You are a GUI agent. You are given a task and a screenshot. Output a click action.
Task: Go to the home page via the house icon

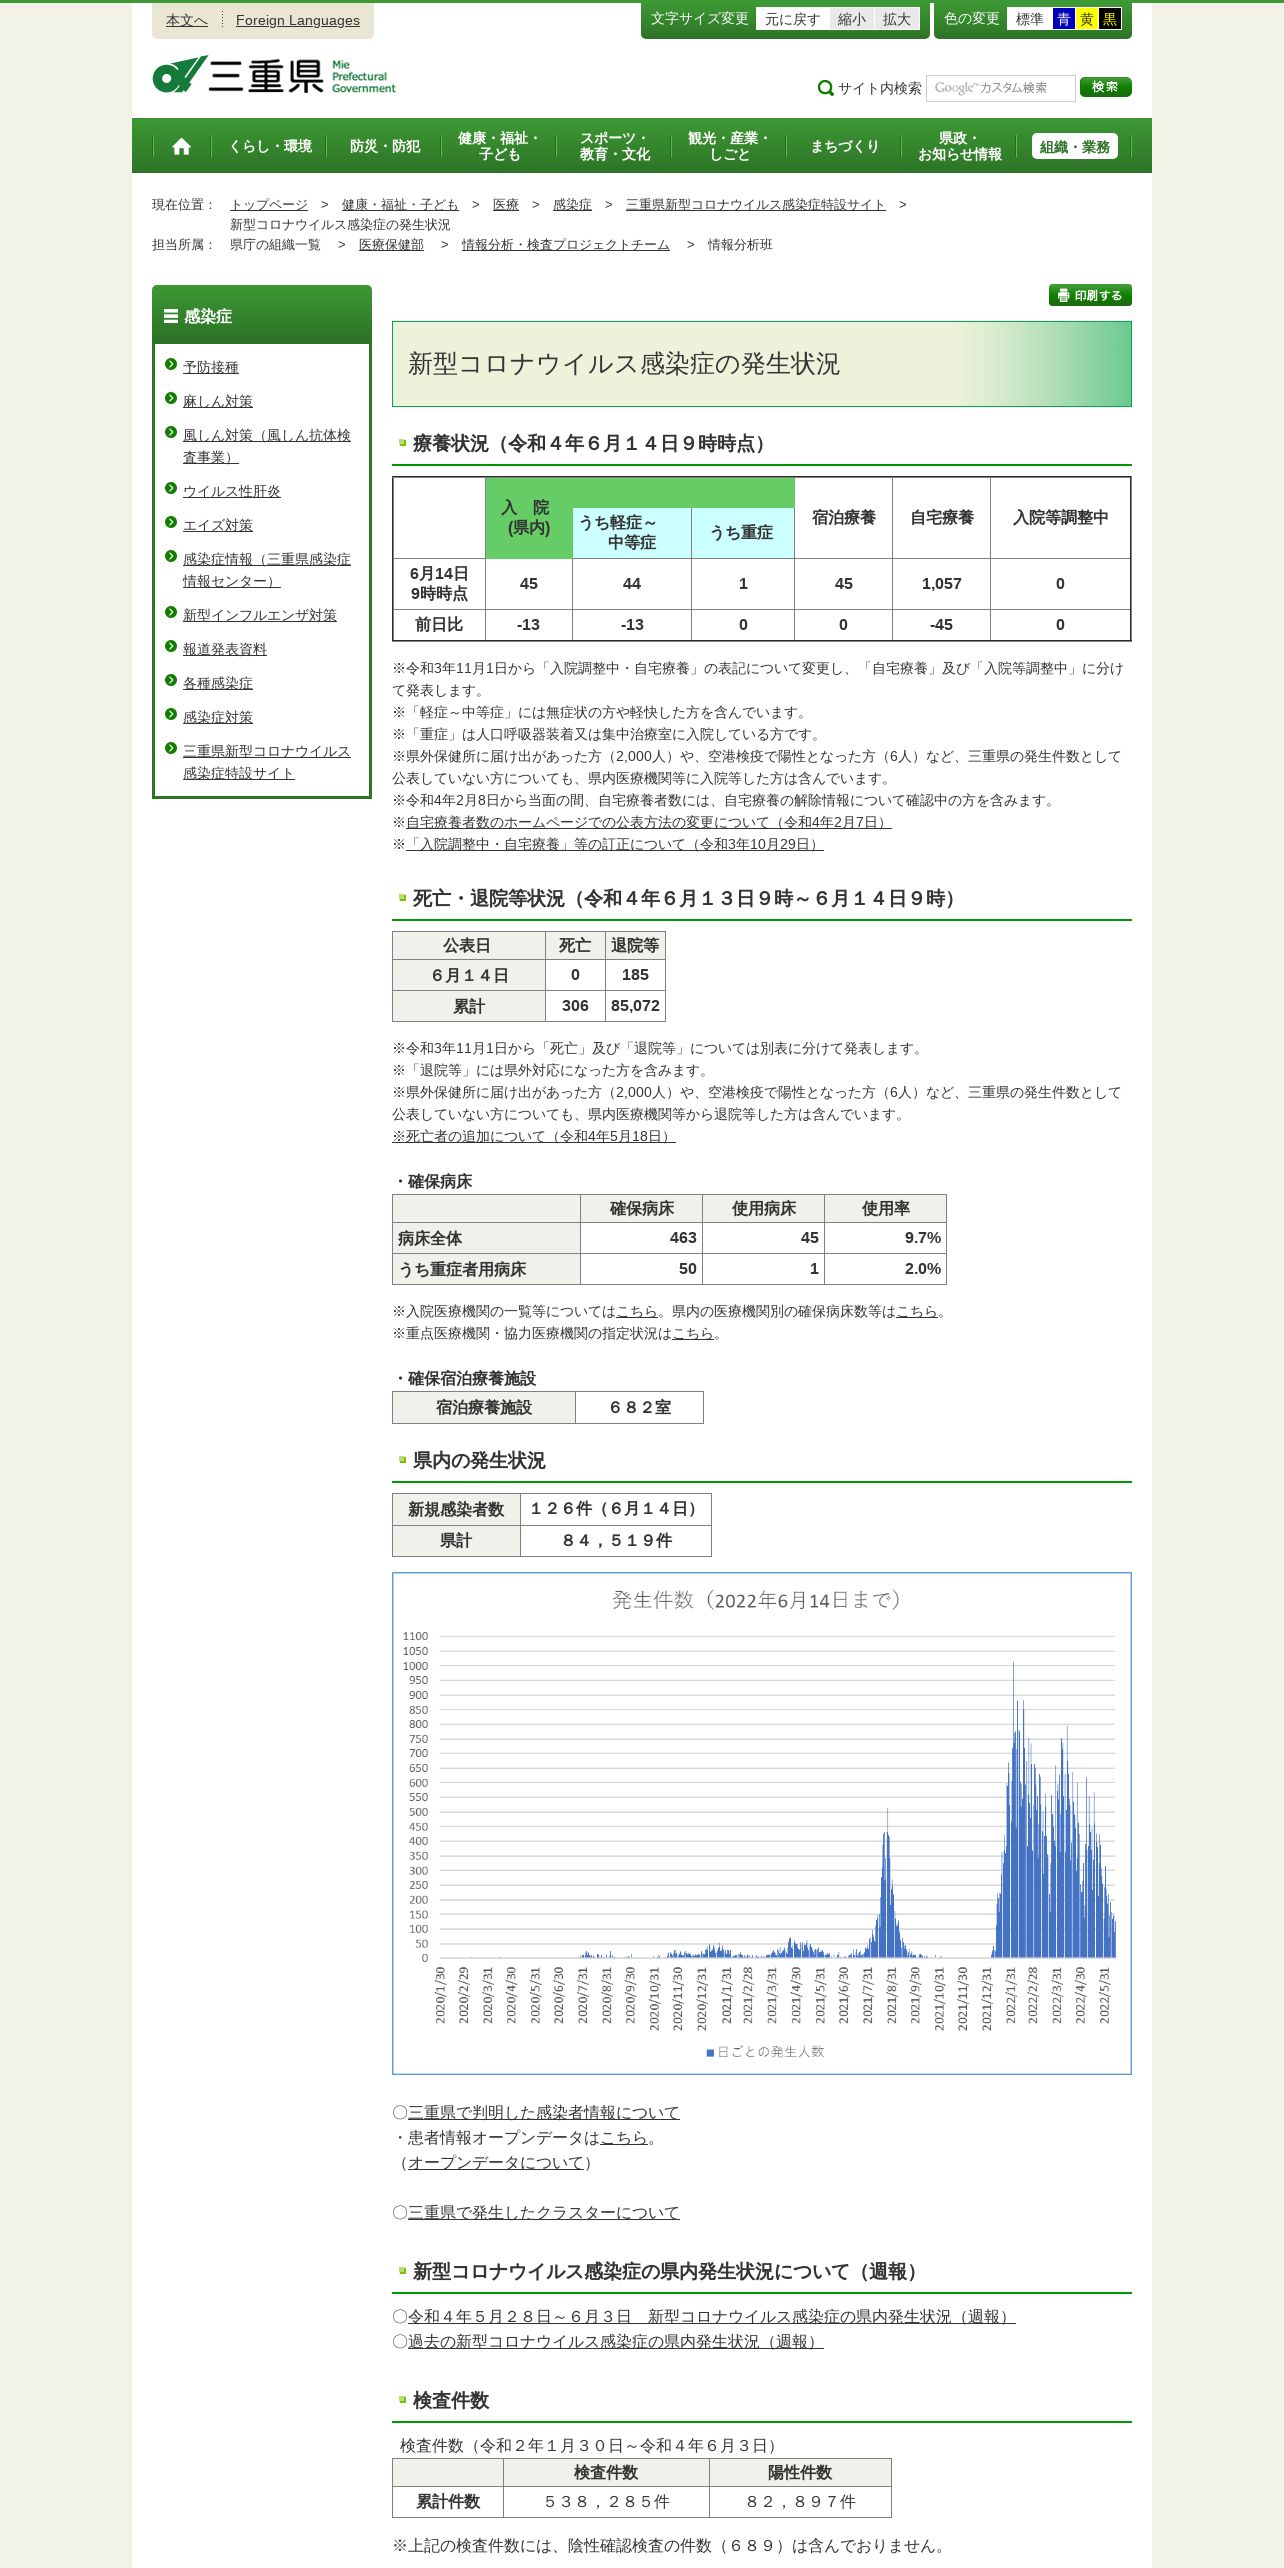tap(181, 146)
